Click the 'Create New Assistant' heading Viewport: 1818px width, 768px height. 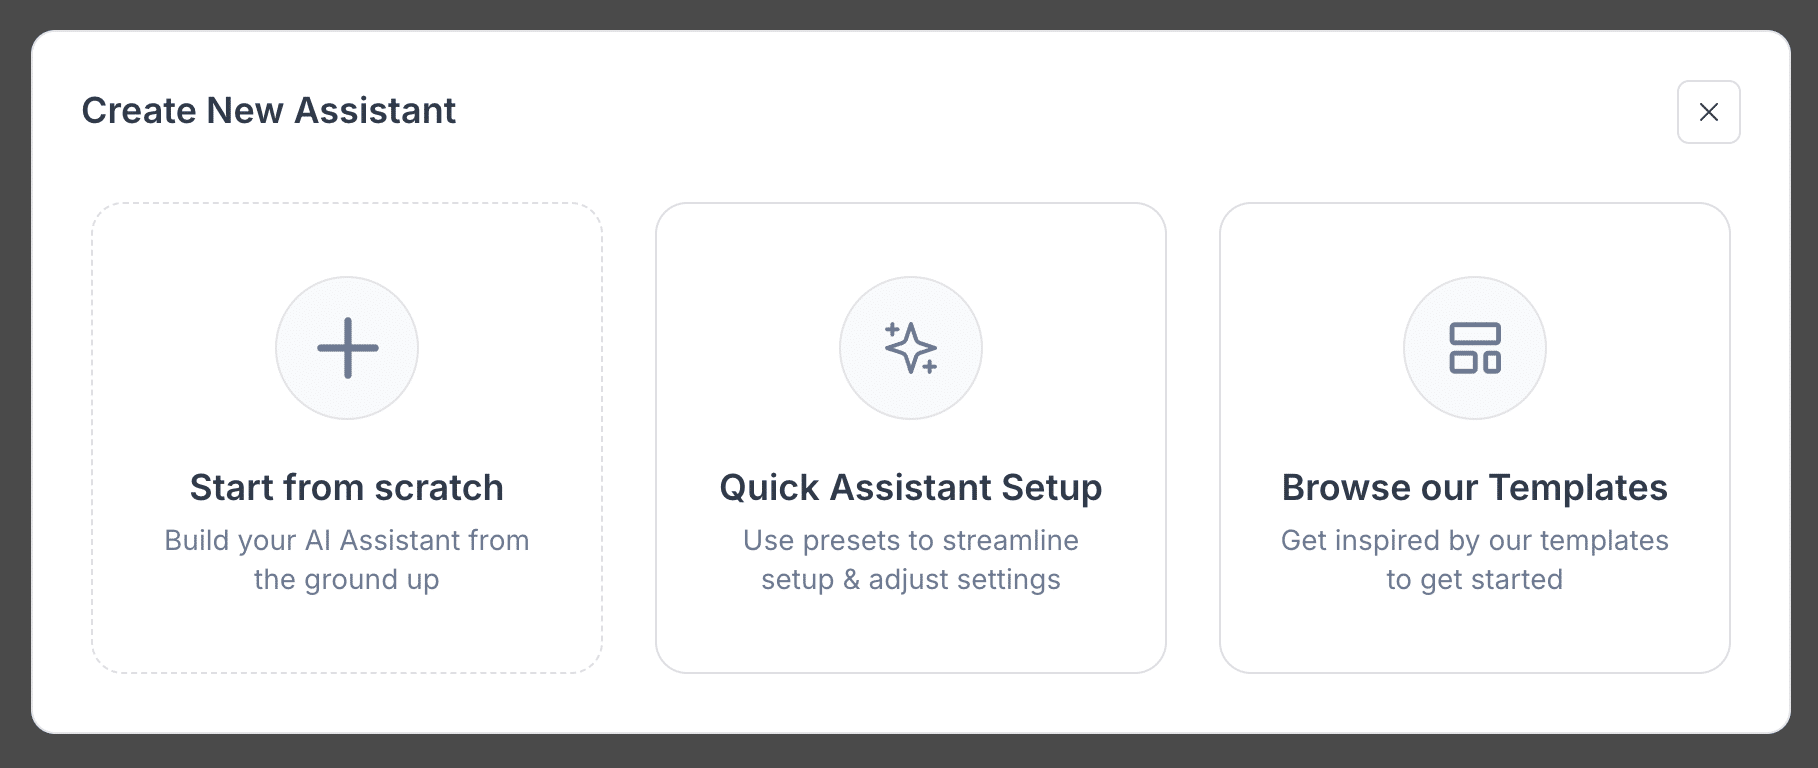pos(269,111)
